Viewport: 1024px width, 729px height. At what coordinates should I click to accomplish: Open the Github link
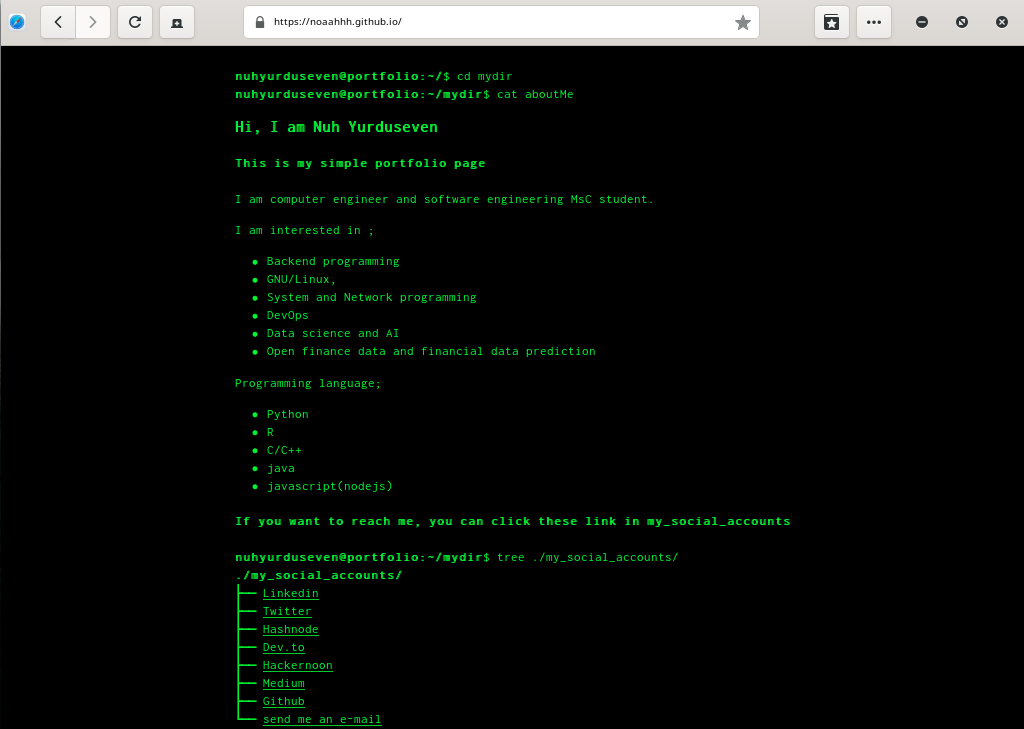coord(283,702)
